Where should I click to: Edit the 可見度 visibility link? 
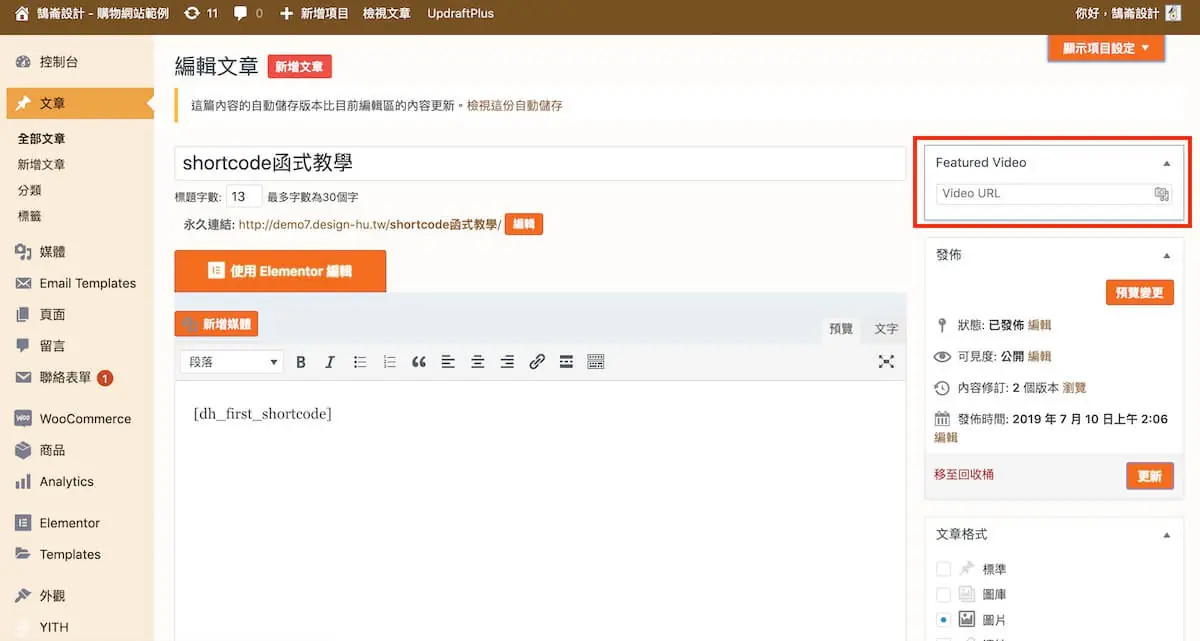tap(1040, 356)
